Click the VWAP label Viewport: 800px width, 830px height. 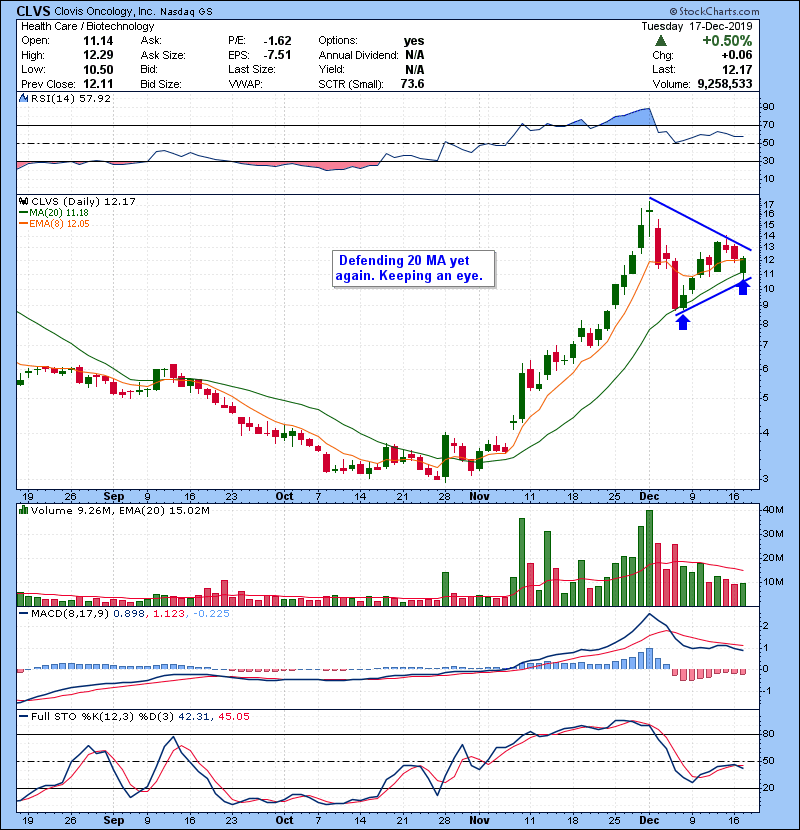pyautogui.click(x=245, y=84)
